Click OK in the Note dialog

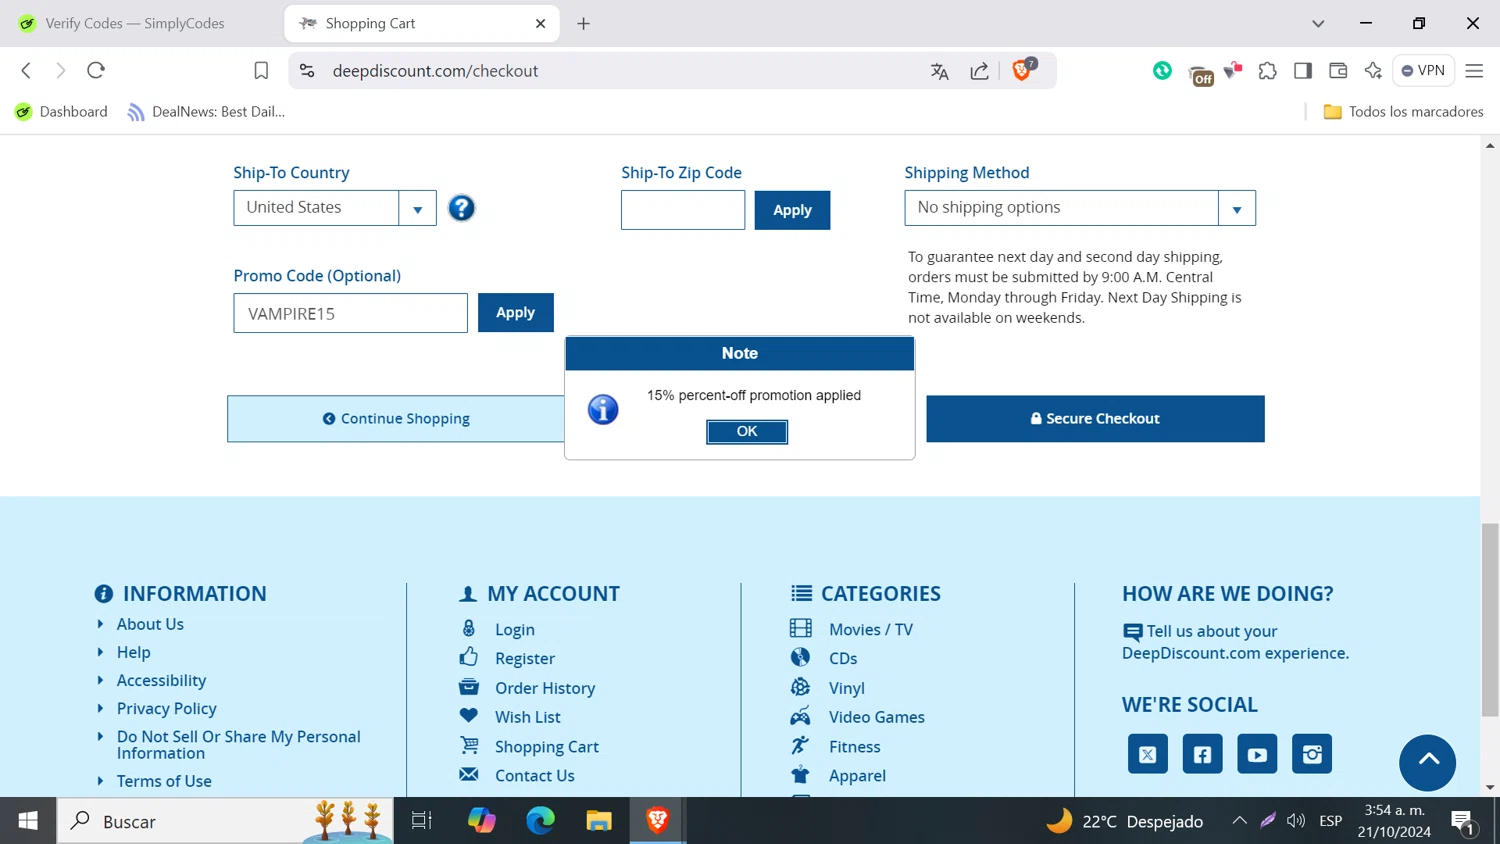click(x=747, y=431)
